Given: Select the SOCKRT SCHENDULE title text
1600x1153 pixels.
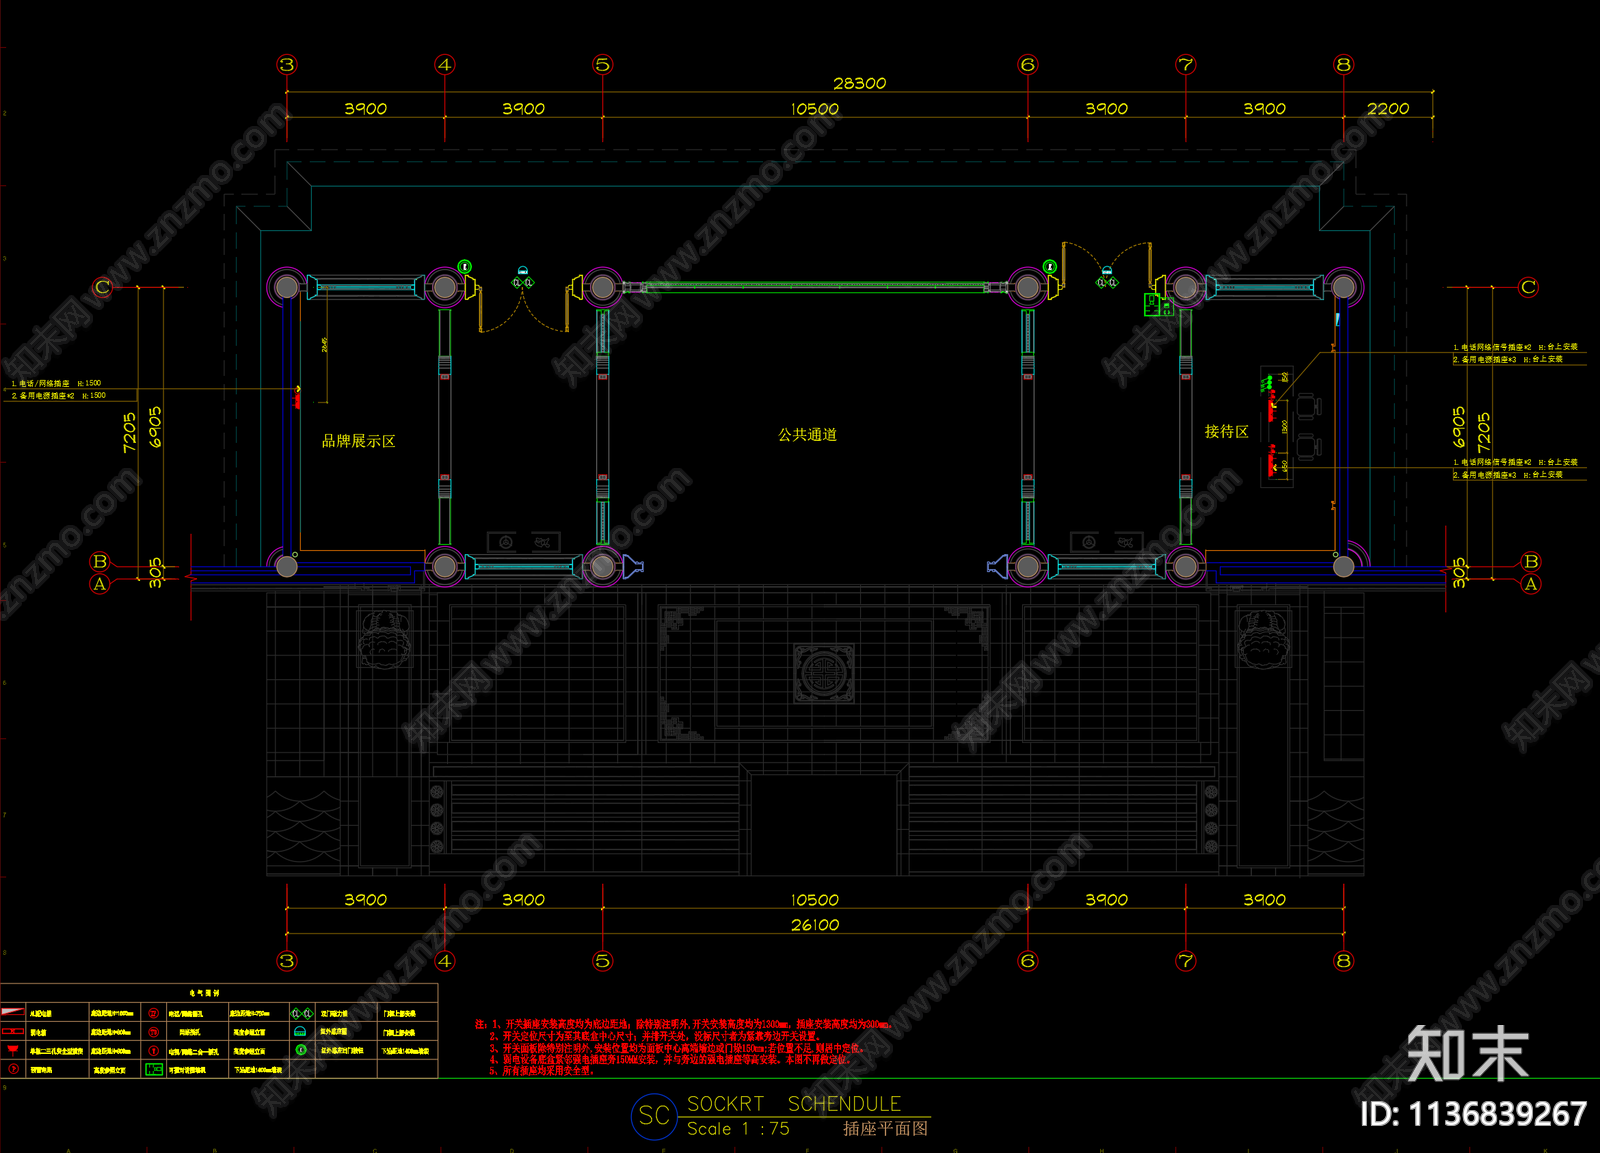Looking at the screenshot, I should pos(794,1104).
